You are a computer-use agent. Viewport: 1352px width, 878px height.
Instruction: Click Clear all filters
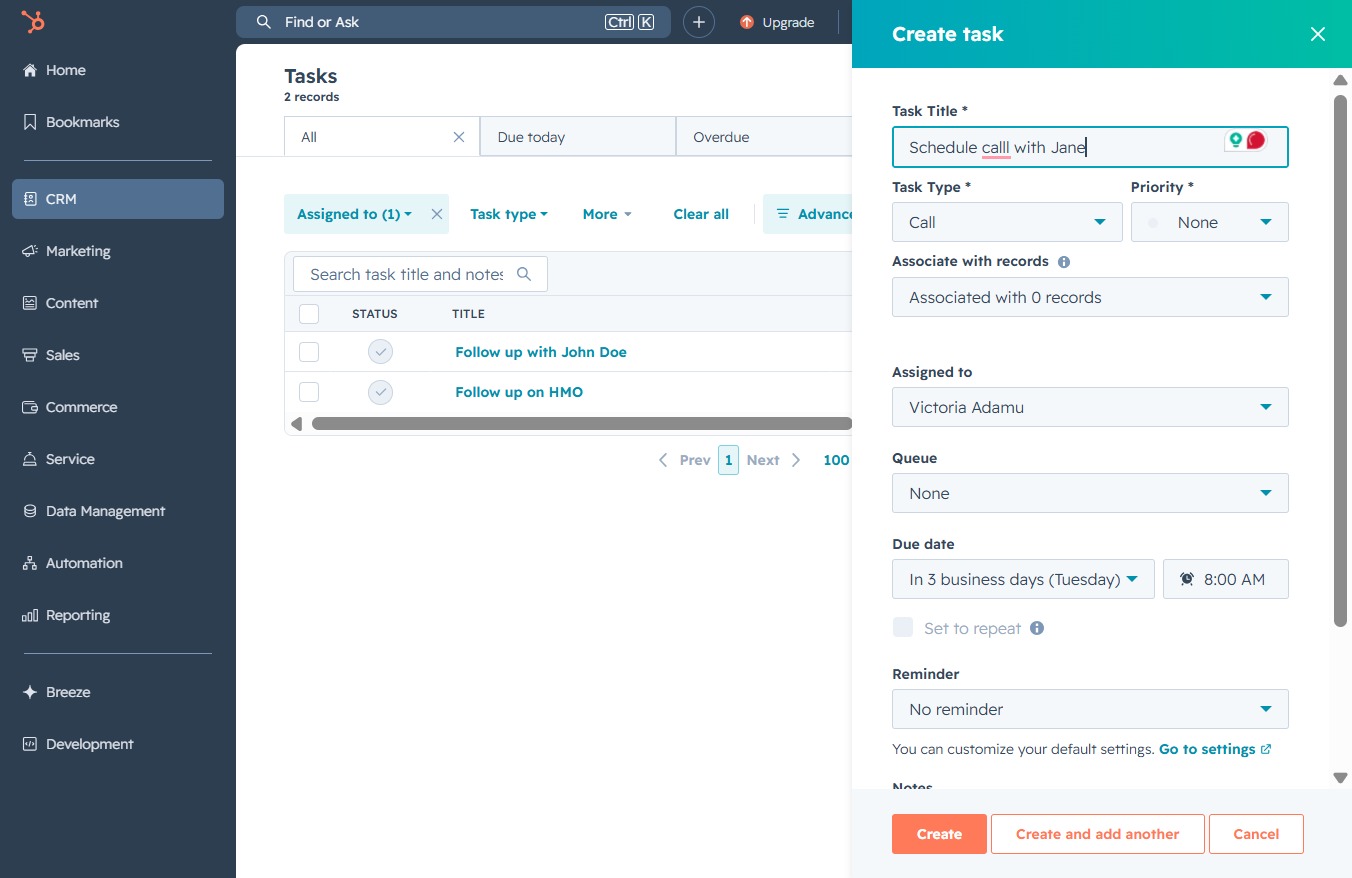(x=701, y=214)
